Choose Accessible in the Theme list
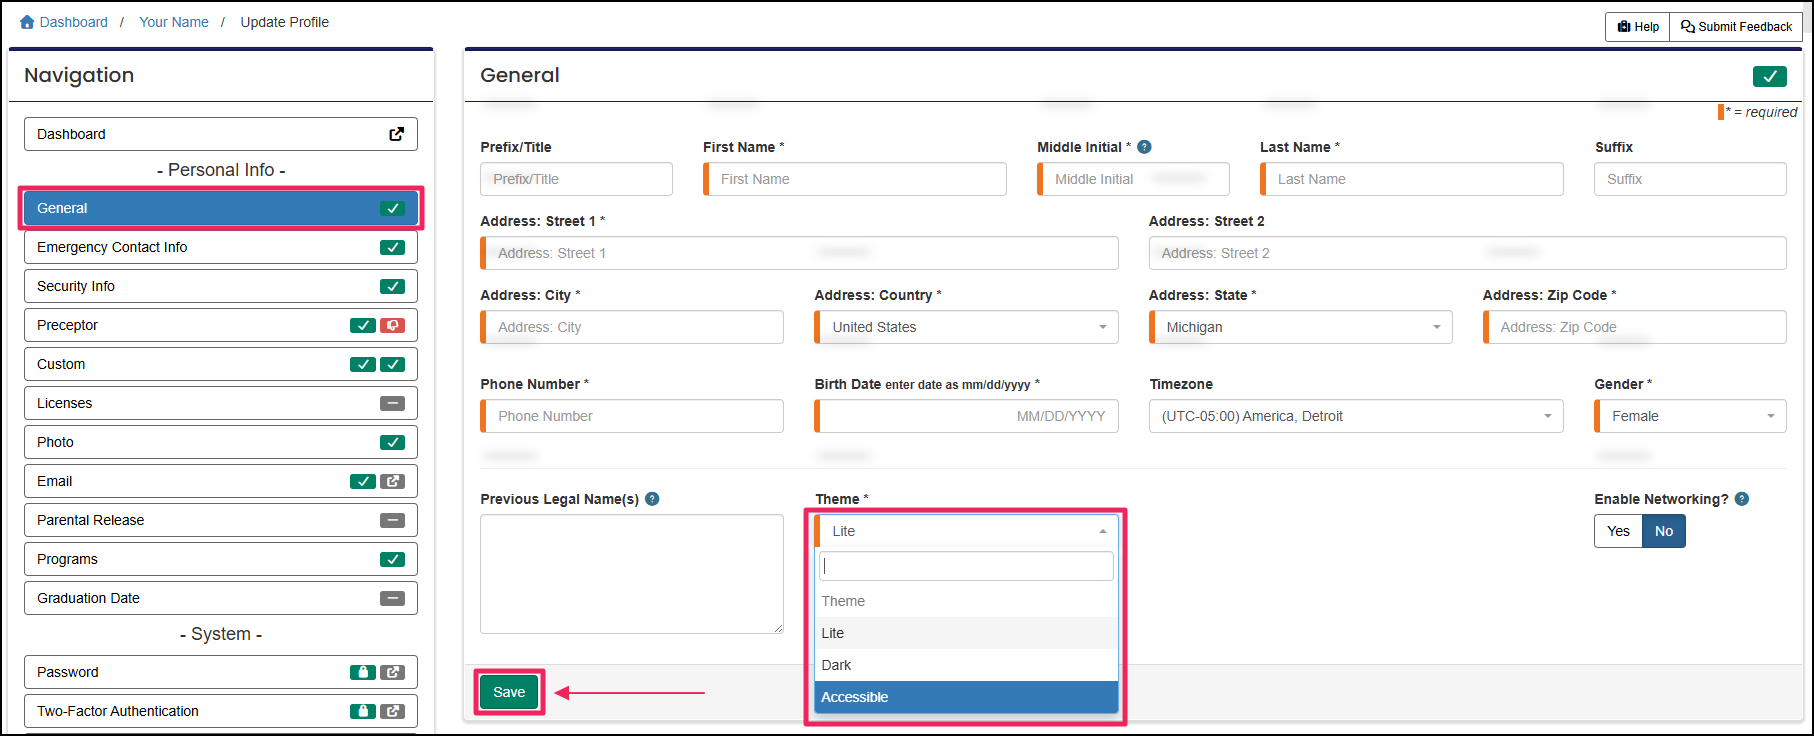The height and width of the screenshot is (736, 1814). pos(966,697)
